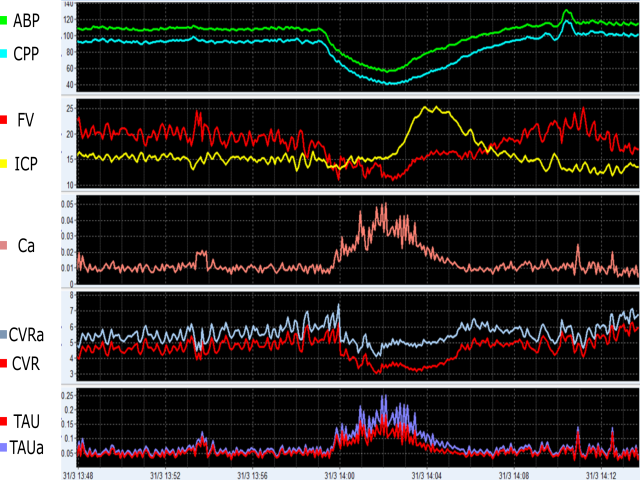Select the purple legend swatch of bottom chart

coord(4,447)
